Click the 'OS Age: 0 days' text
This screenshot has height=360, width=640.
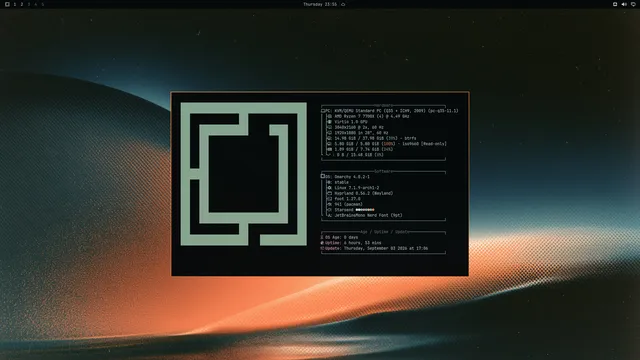342,237
